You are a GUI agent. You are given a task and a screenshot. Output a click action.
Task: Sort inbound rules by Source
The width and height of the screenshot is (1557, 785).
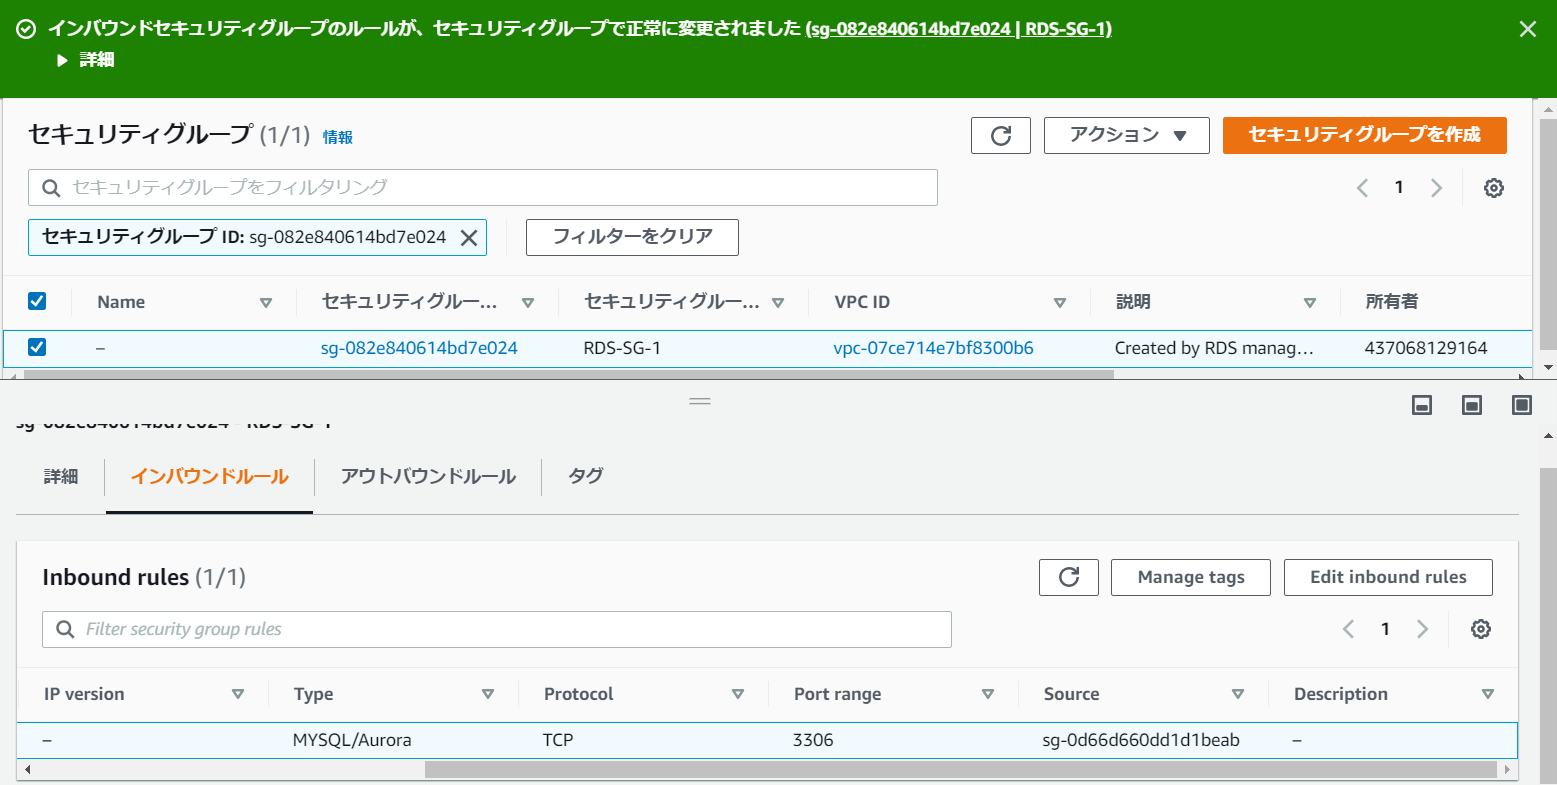1238,694
